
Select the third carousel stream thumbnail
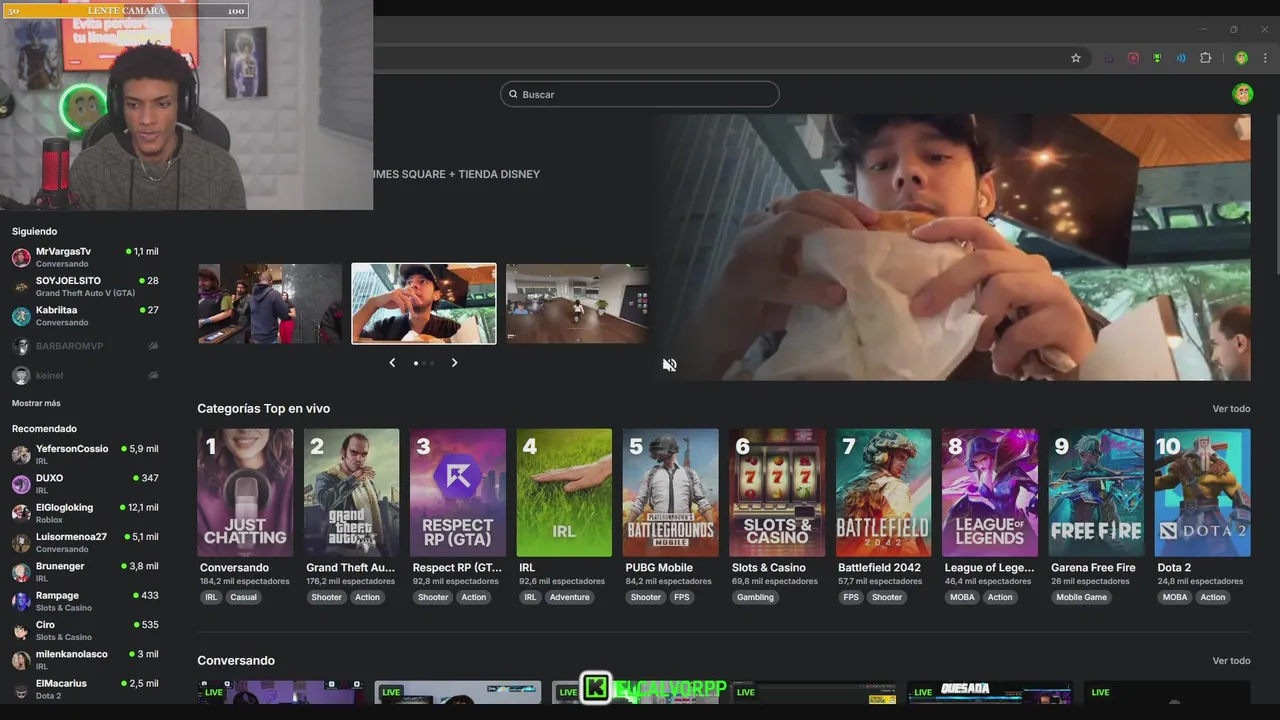coord(577,304)
